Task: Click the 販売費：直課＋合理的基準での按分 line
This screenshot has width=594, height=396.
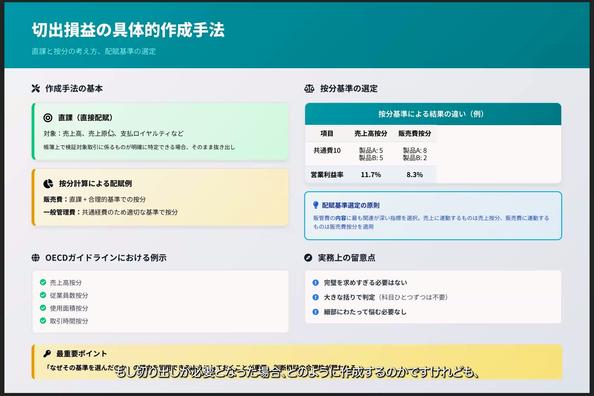Action: coord(94,199)
